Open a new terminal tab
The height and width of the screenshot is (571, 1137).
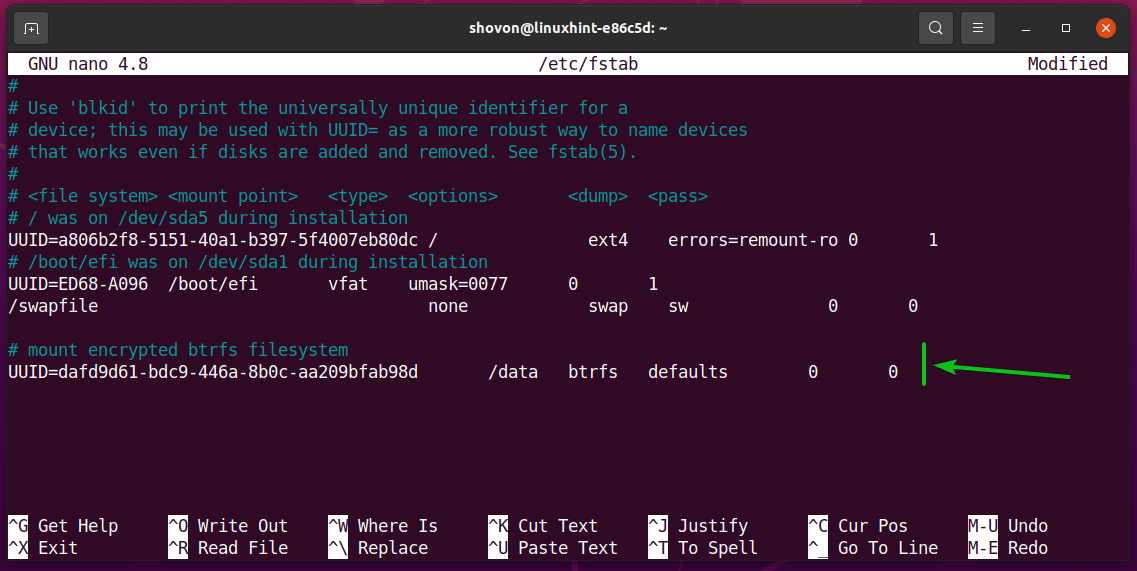[32, 28]
